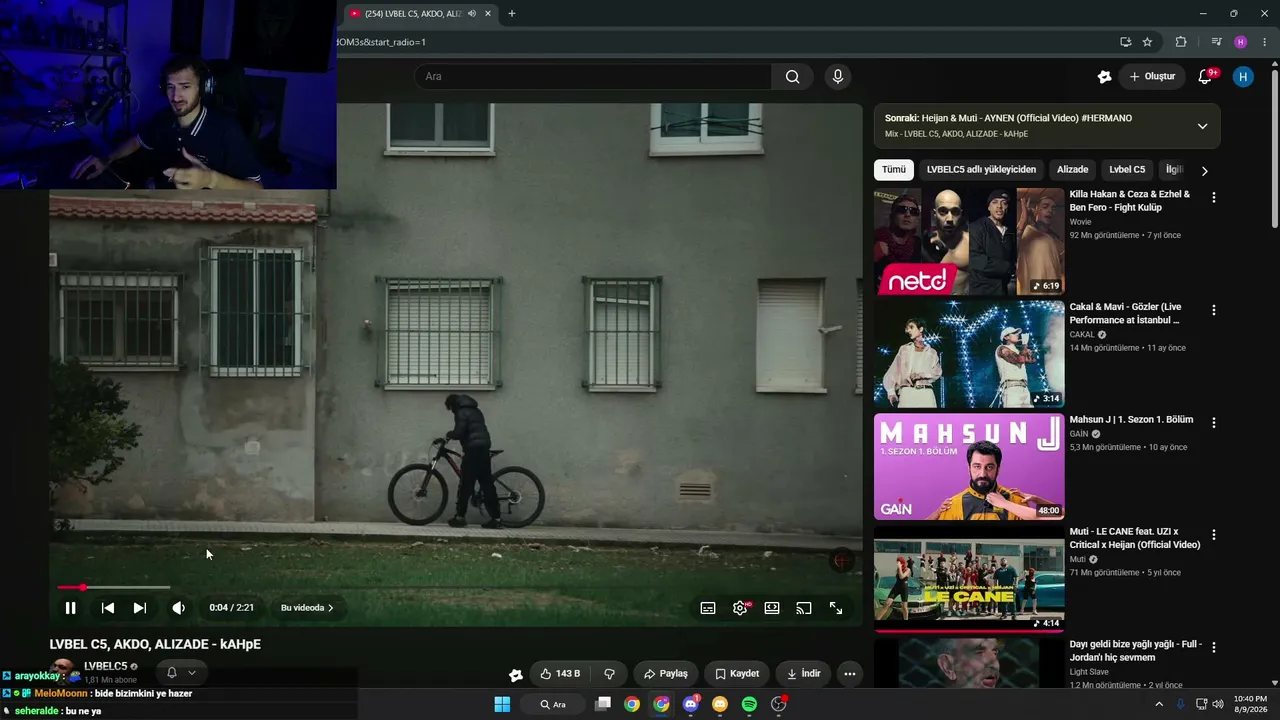Select the Alizade filter chip
The image size is (1280, 720).
pyautogui.click(x=1072, y=170)
